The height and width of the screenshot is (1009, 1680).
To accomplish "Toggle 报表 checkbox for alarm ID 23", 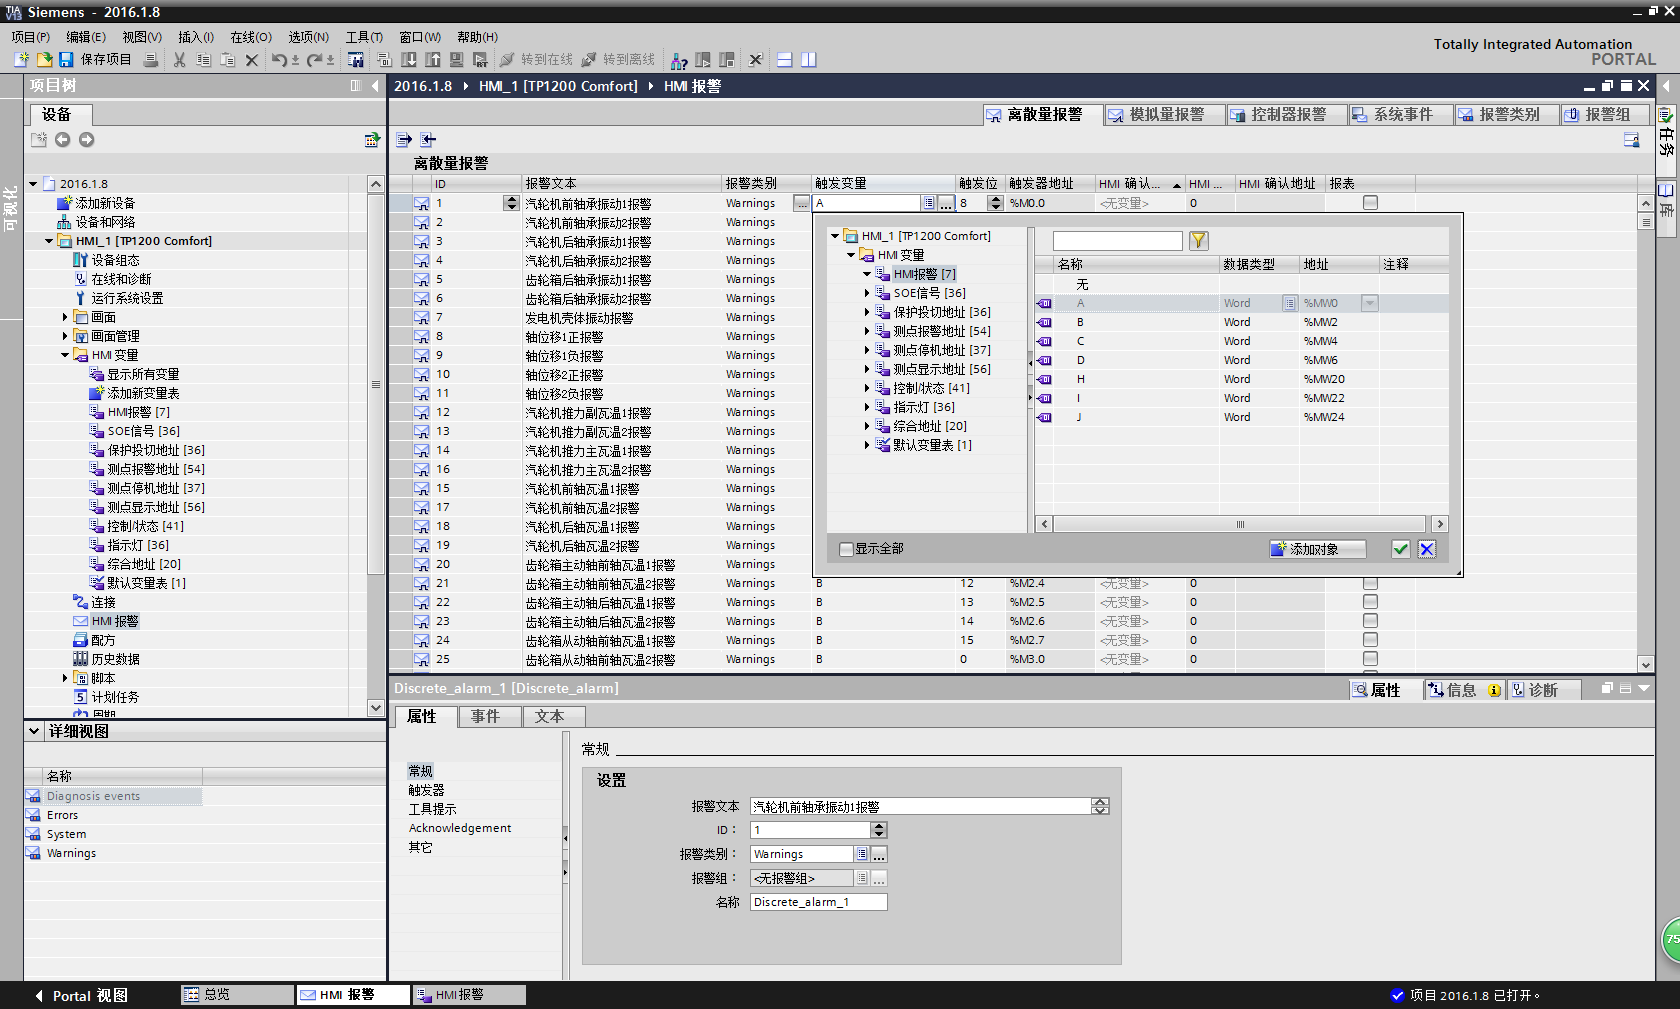I will (1370, 621).
